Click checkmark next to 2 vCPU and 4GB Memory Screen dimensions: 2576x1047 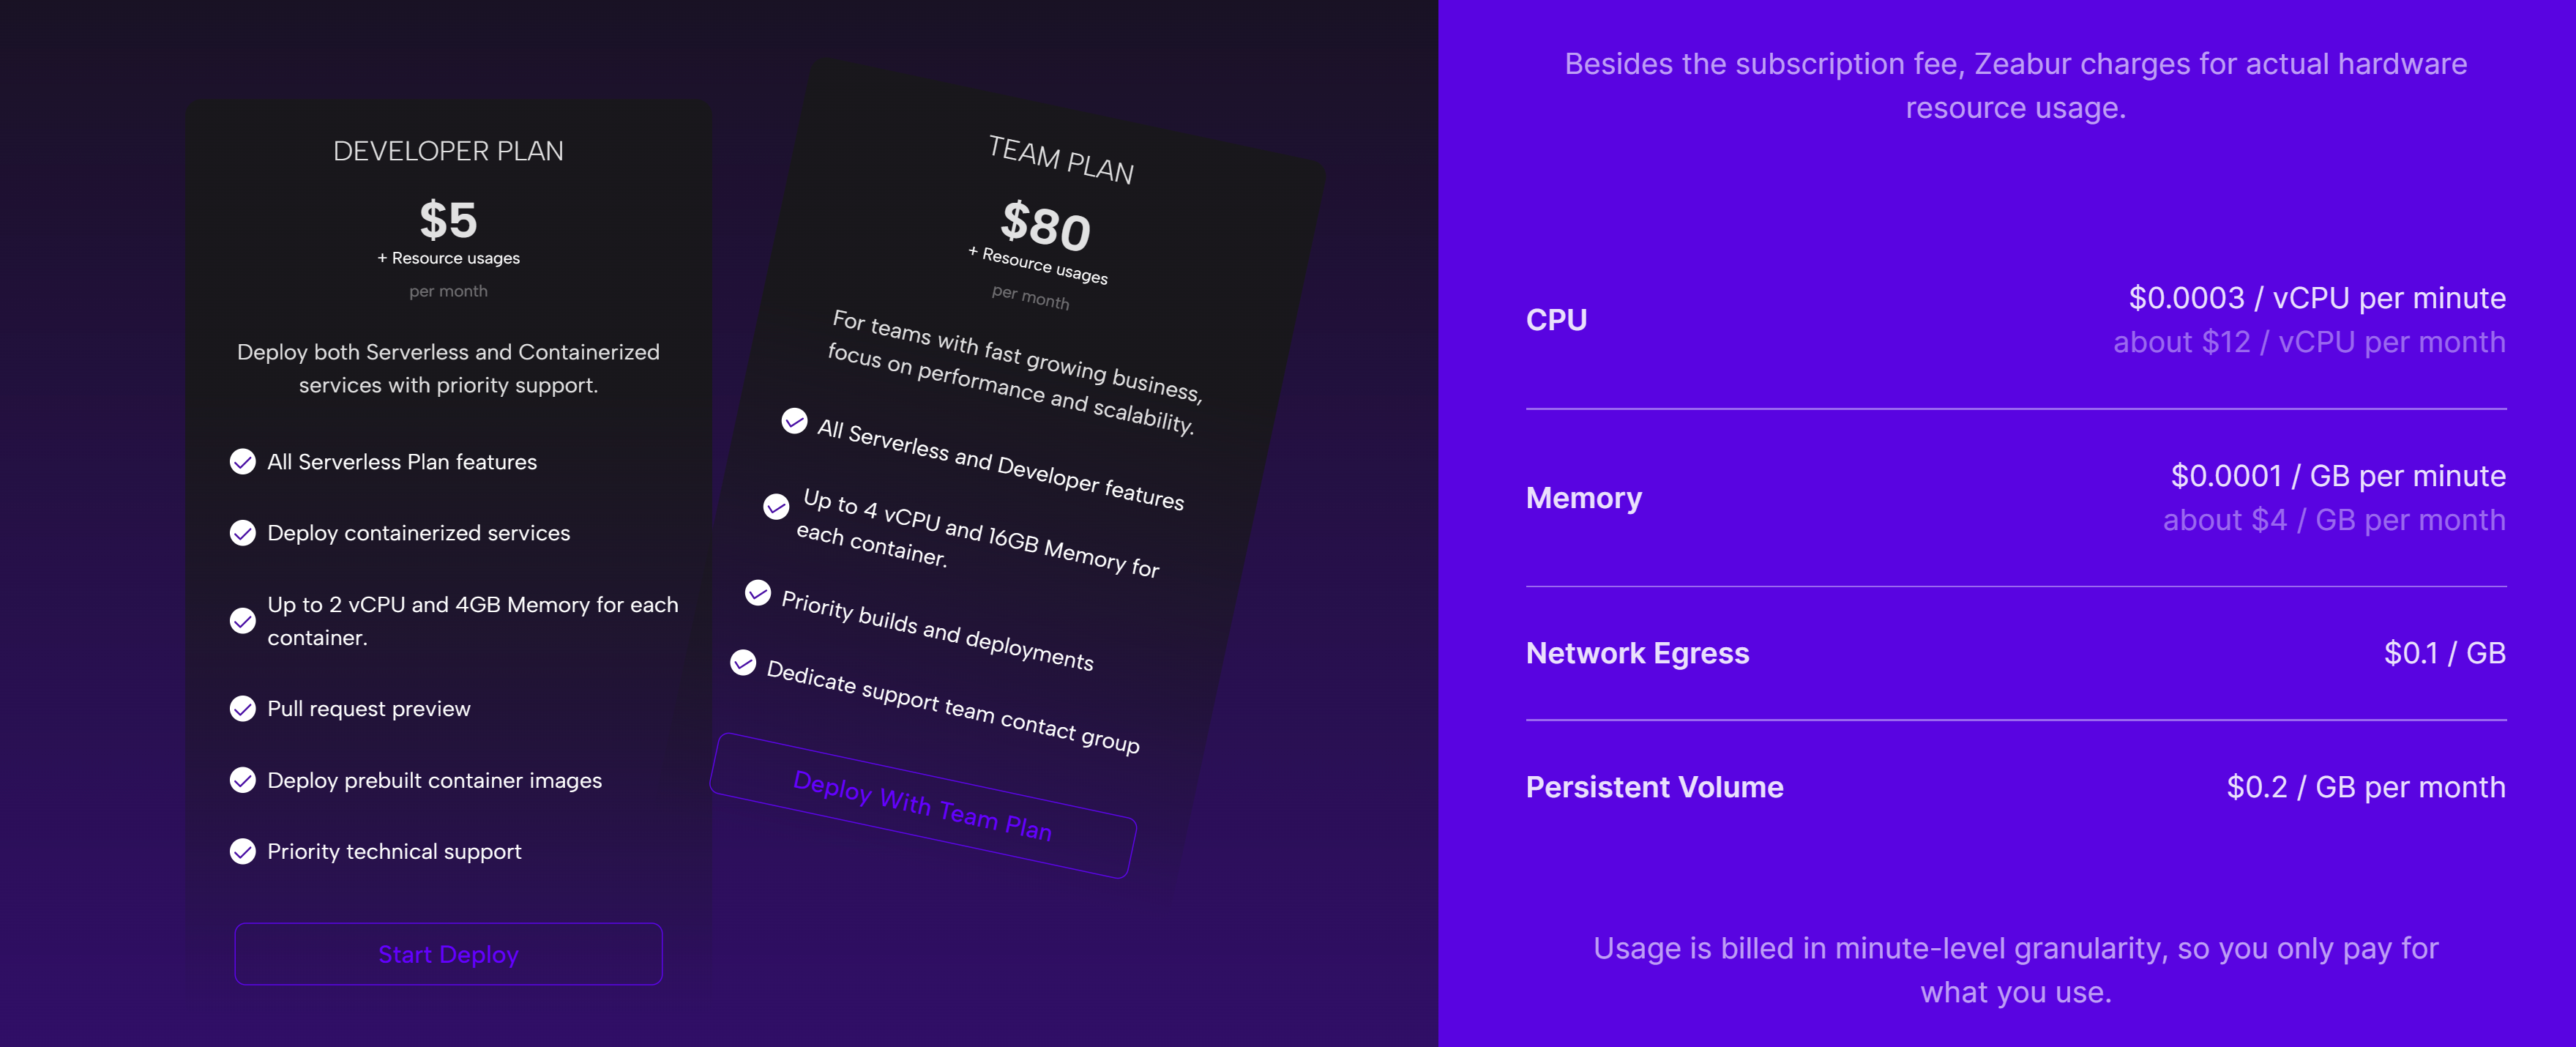243,620
